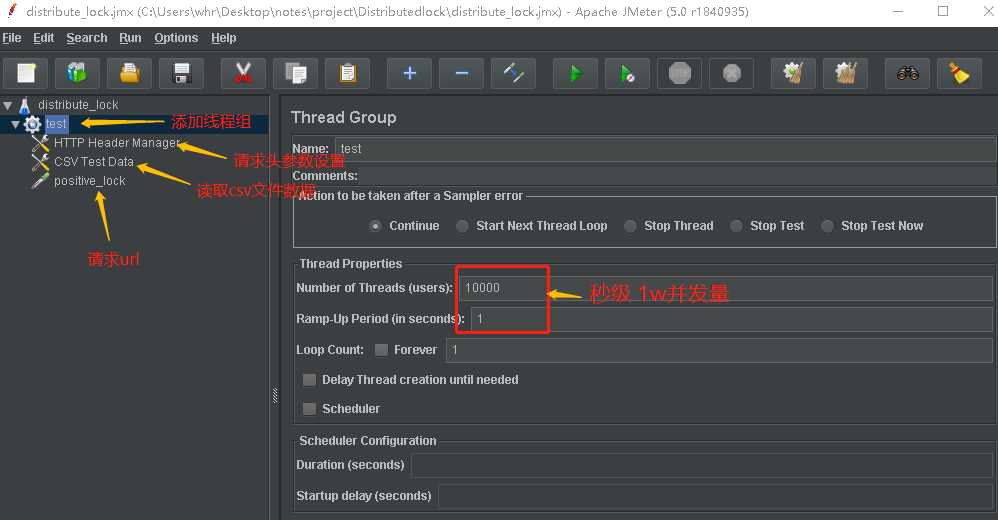Click the positive_lock sampler pipette icon
The width and height of the screenshot is (998, 520).
tap(40, 181)
